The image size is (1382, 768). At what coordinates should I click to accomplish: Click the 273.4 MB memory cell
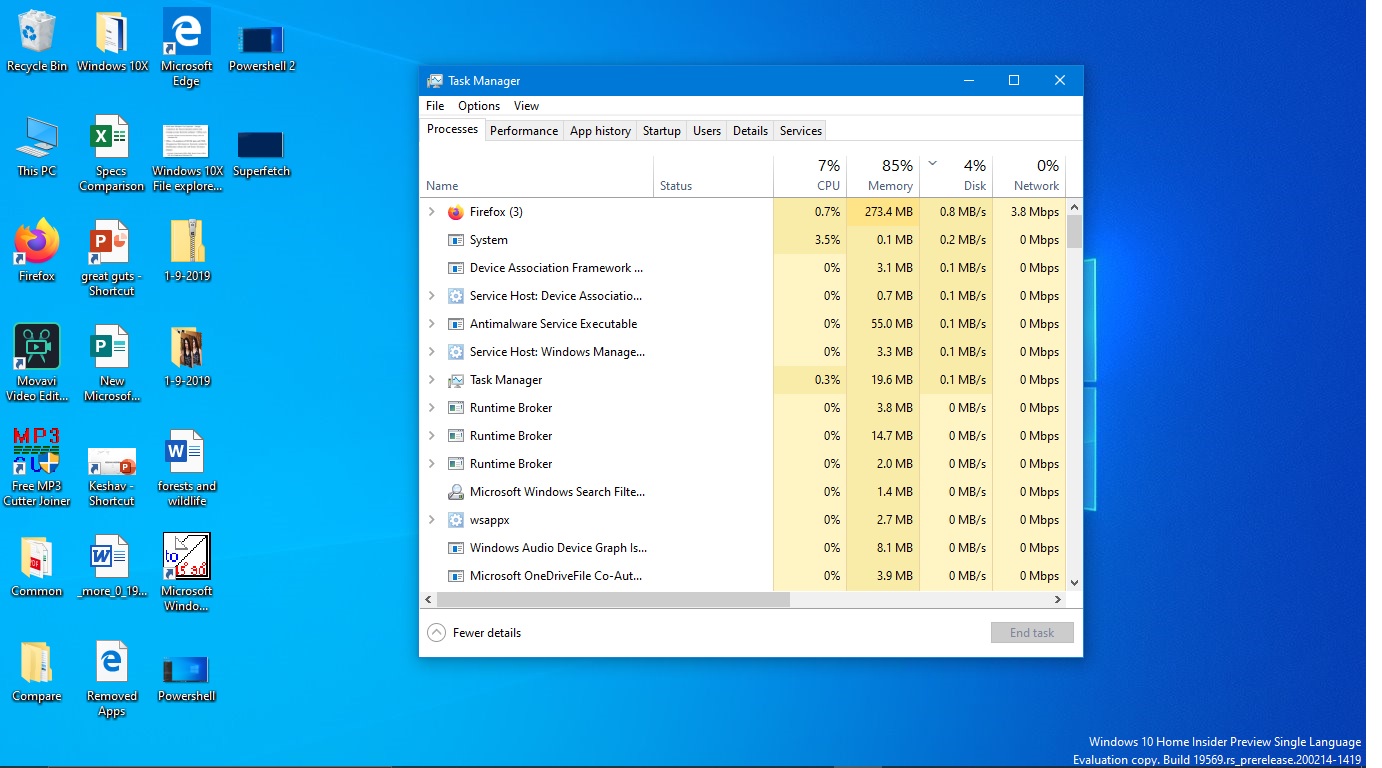click(883, 212)
